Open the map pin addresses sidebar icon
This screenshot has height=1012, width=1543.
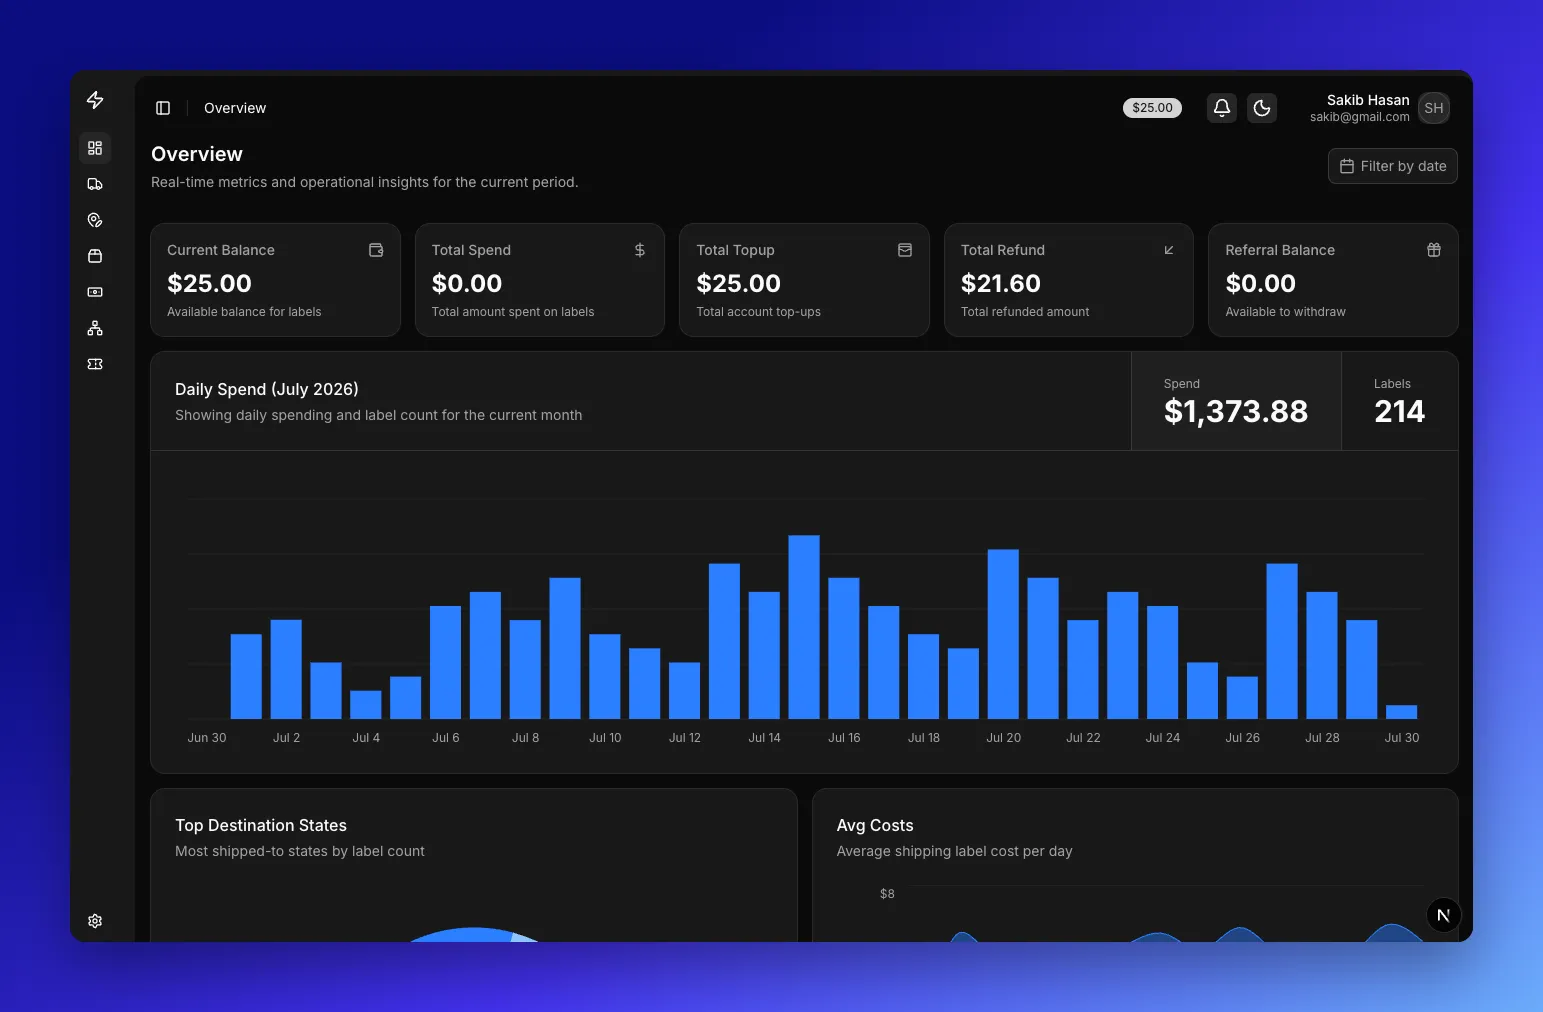click(95, 220)
